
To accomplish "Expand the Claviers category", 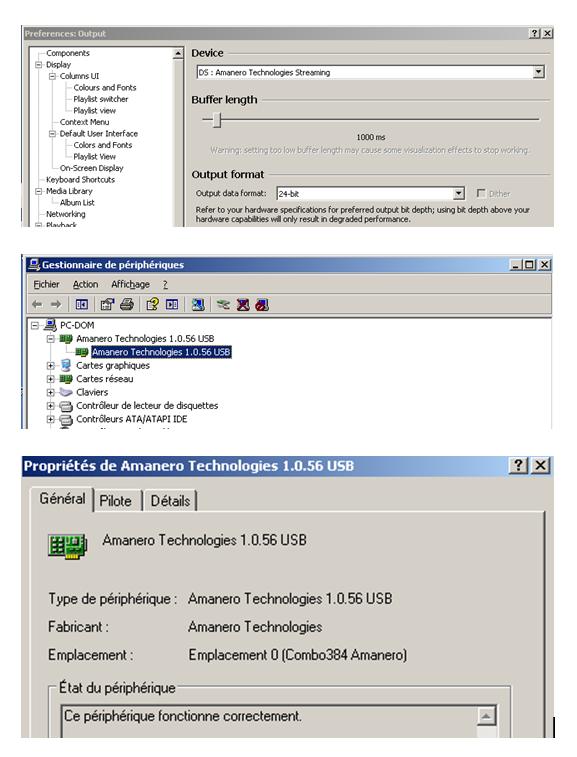I will click(x=50, y=392).
